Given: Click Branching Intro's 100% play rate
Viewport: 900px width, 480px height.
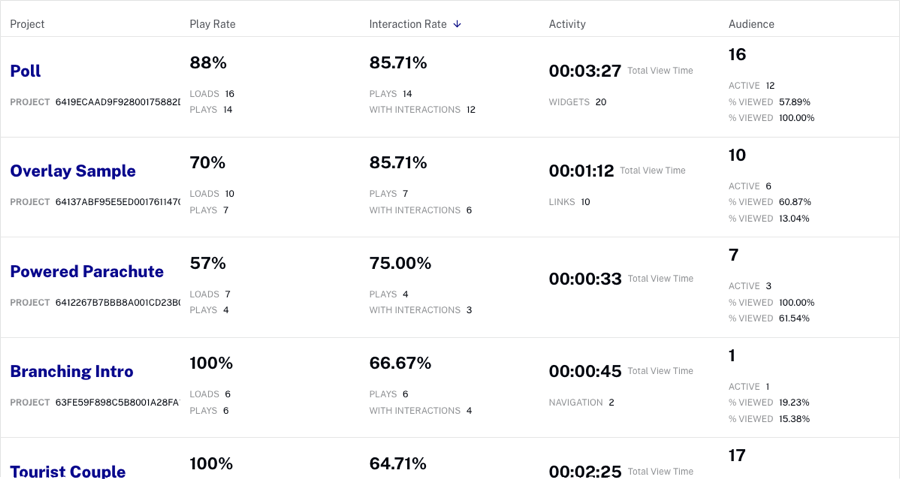Looking at the screenshot, I should click(211, 363).
